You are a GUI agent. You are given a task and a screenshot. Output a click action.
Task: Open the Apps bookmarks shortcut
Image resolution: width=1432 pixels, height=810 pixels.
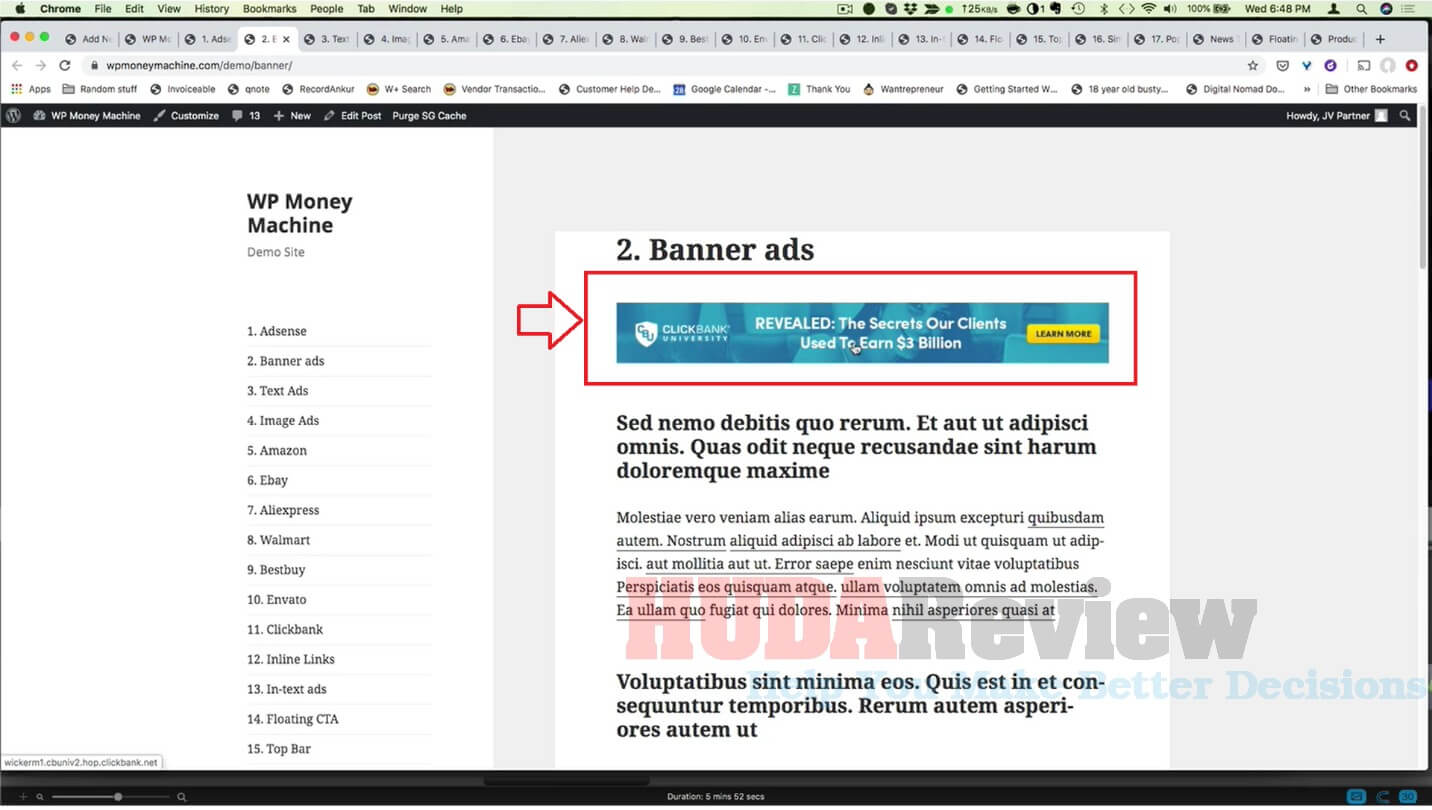[x=31, y=89]
